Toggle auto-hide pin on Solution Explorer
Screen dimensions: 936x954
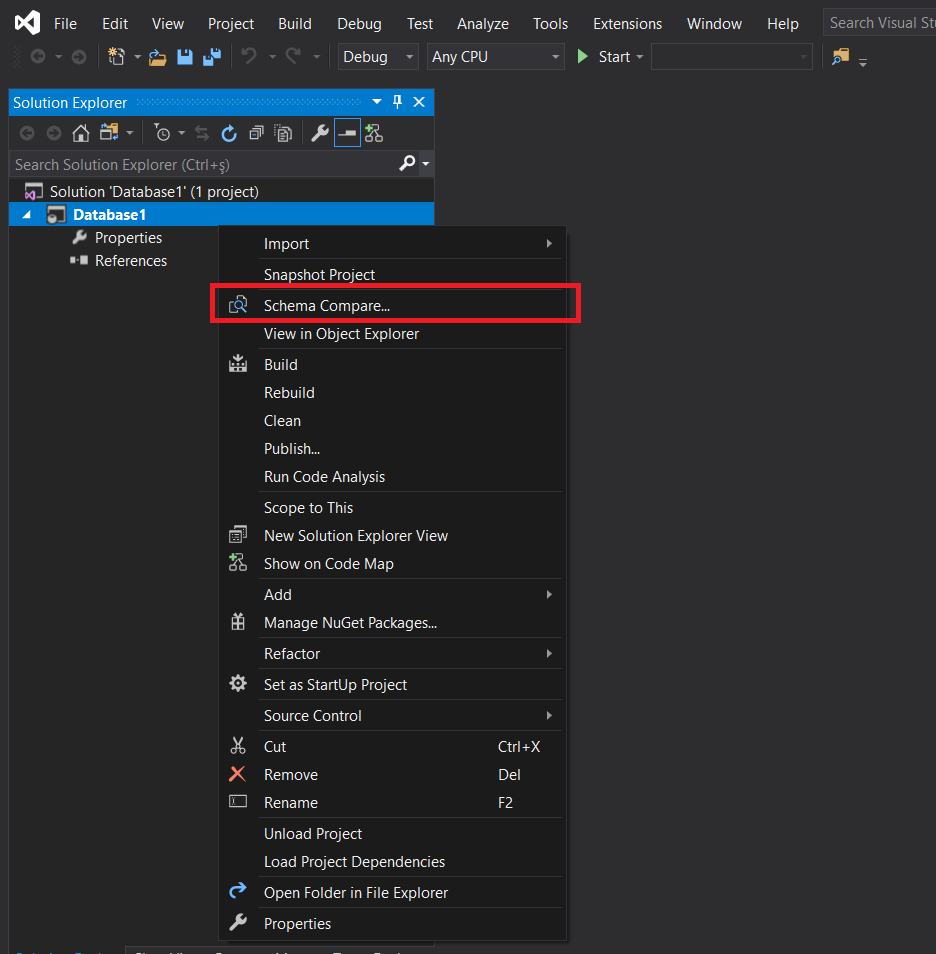[x=397, y=102]
